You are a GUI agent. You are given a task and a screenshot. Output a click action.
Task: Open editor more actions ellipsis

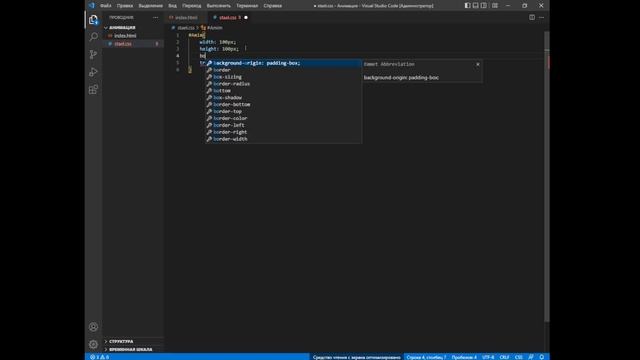(542, 18)
